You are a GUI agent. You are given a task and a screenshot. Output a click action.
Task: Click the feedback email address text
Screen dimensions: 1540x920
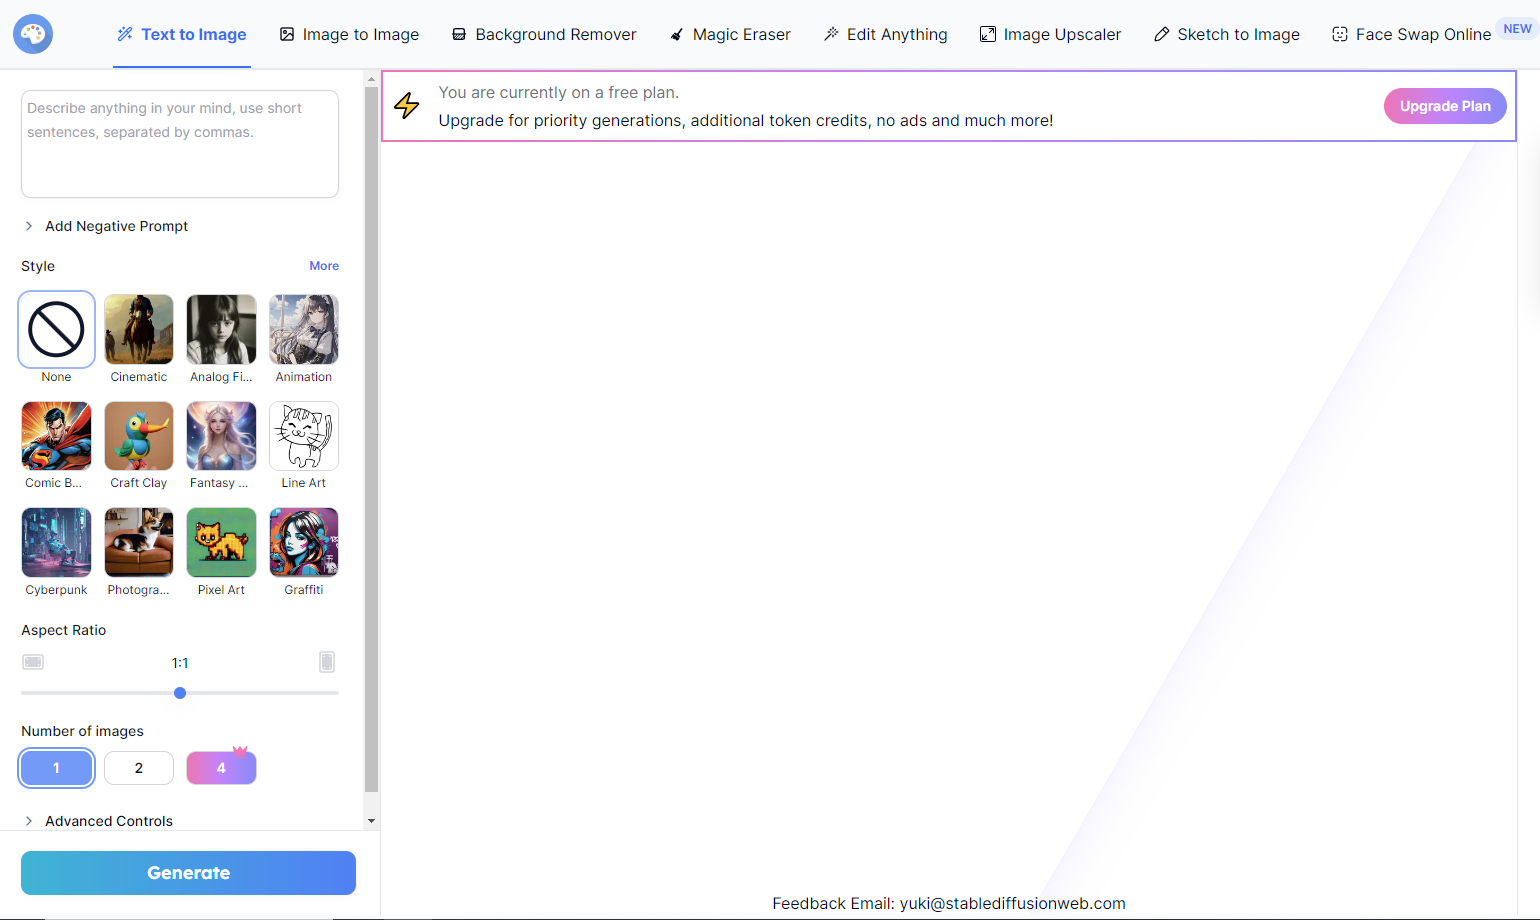tap(1012, 903)
